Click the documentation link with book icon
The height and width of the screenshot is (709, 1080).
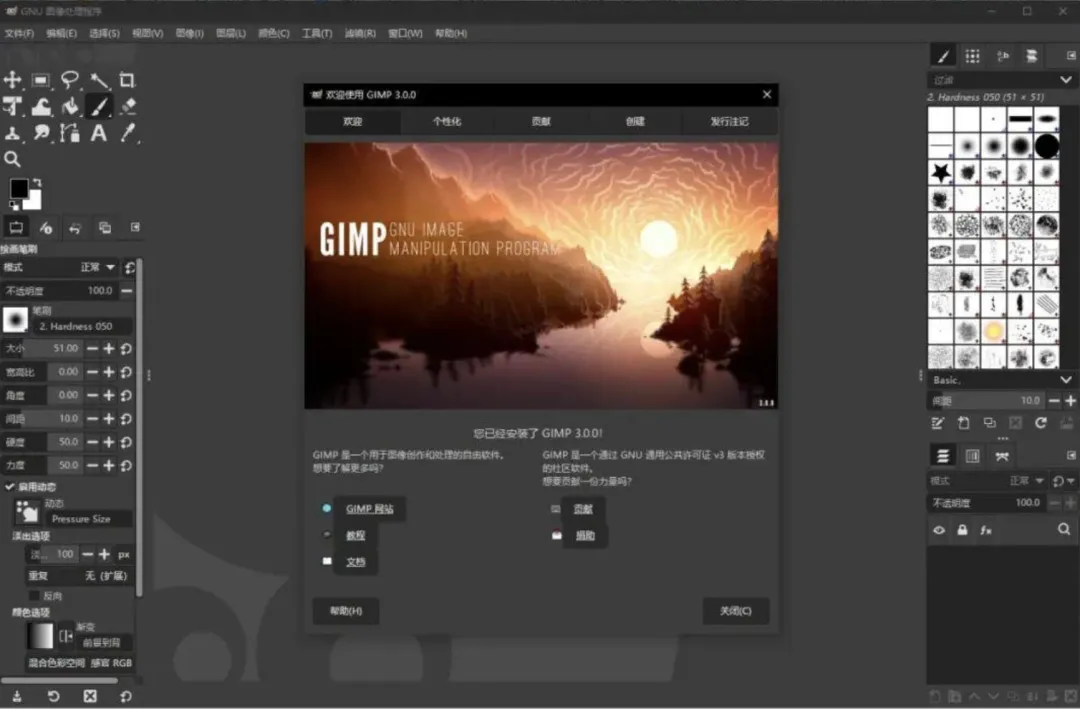tap(355, 562)
